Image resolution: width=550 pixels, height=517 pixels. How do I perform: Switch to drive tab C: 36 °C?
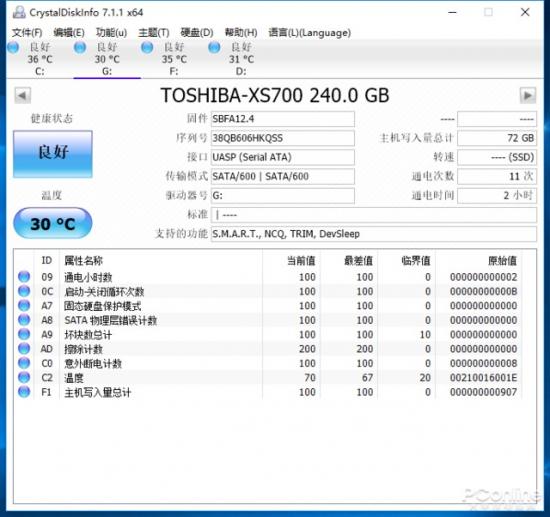point(40,59)
